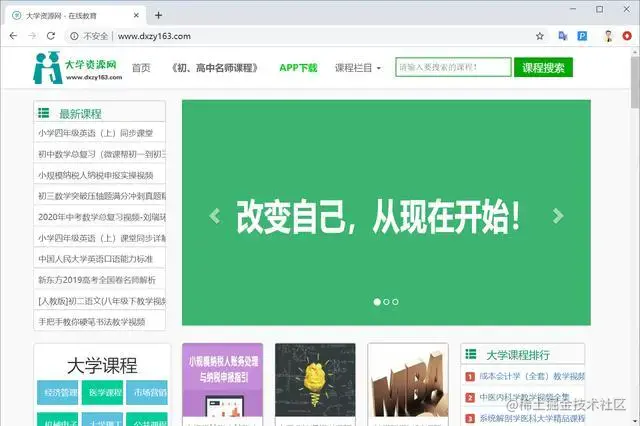Screen dimensions: 640x426
Task: Open the 首页 navigation item
Action: (141, 68)
